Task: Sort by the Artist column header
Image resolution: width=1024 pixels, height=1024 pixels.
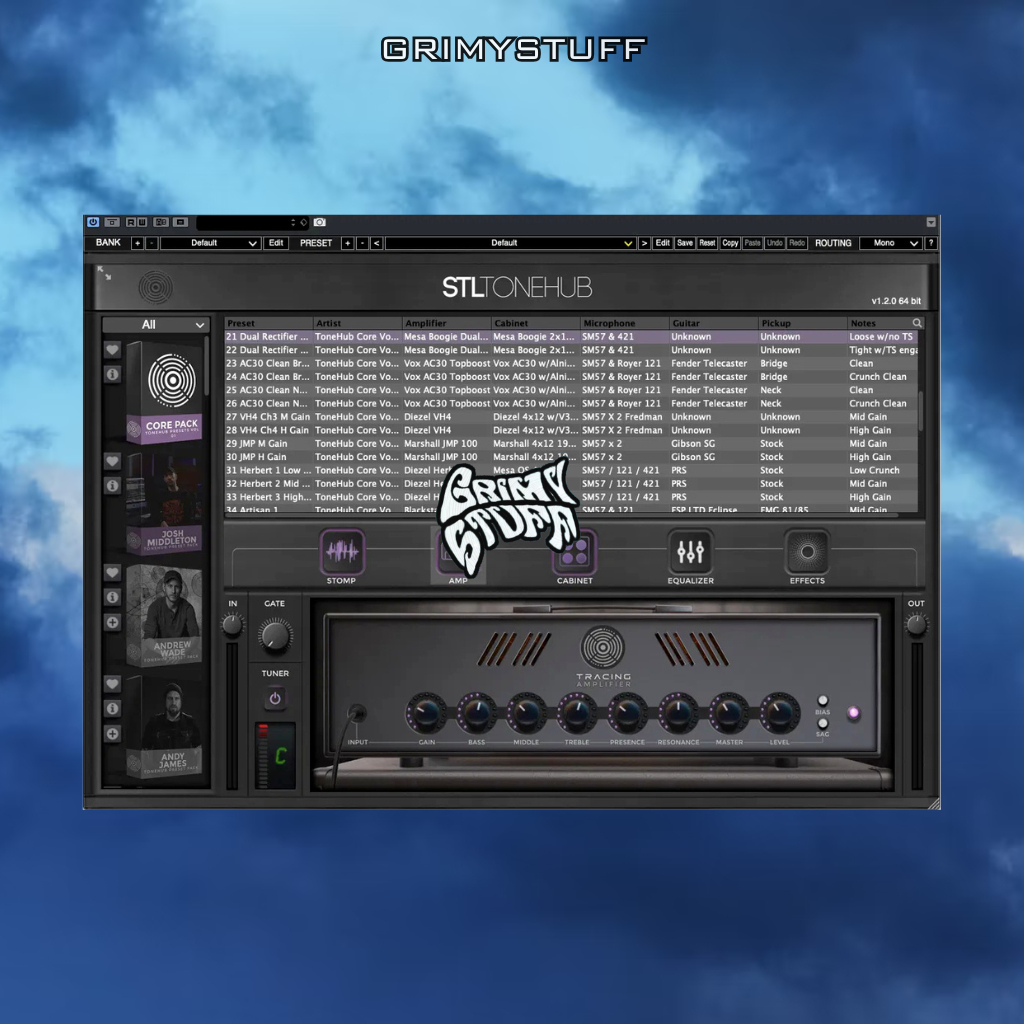Action: point(358,323)
